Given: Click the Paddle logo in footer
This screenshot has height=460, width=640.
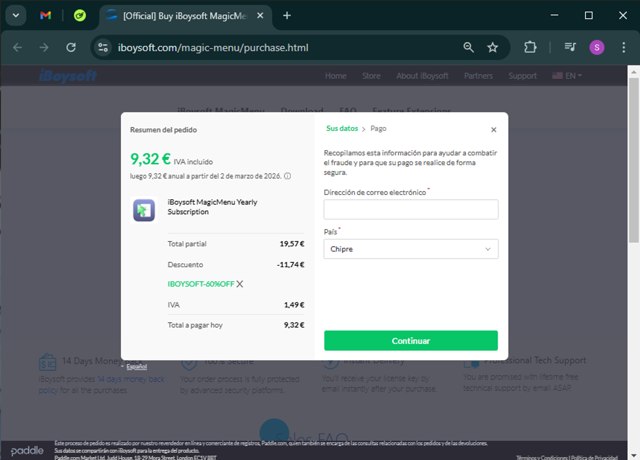Looking at the screenshot, I should pyautogui.click(x=27, y=451).
